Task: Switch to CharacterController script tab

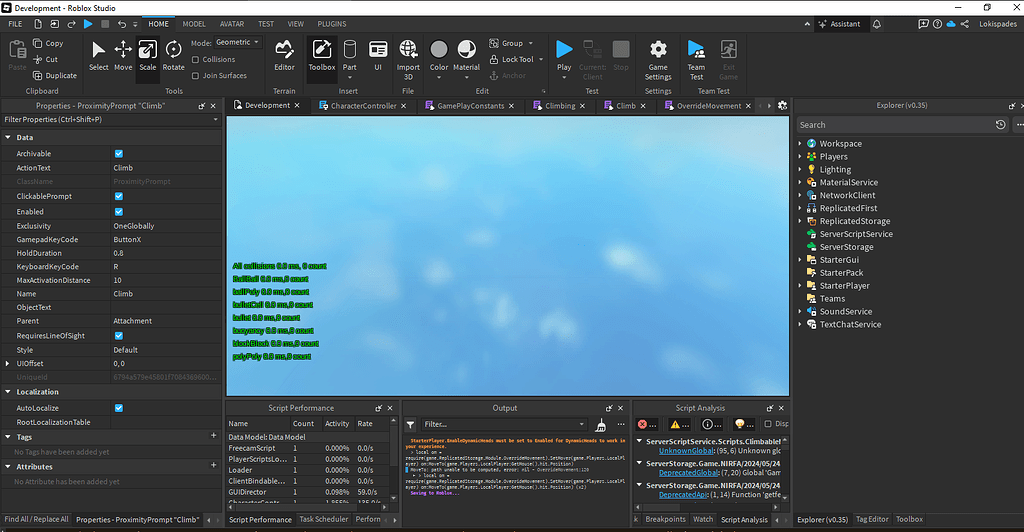Action: click(x=363, y=106)
